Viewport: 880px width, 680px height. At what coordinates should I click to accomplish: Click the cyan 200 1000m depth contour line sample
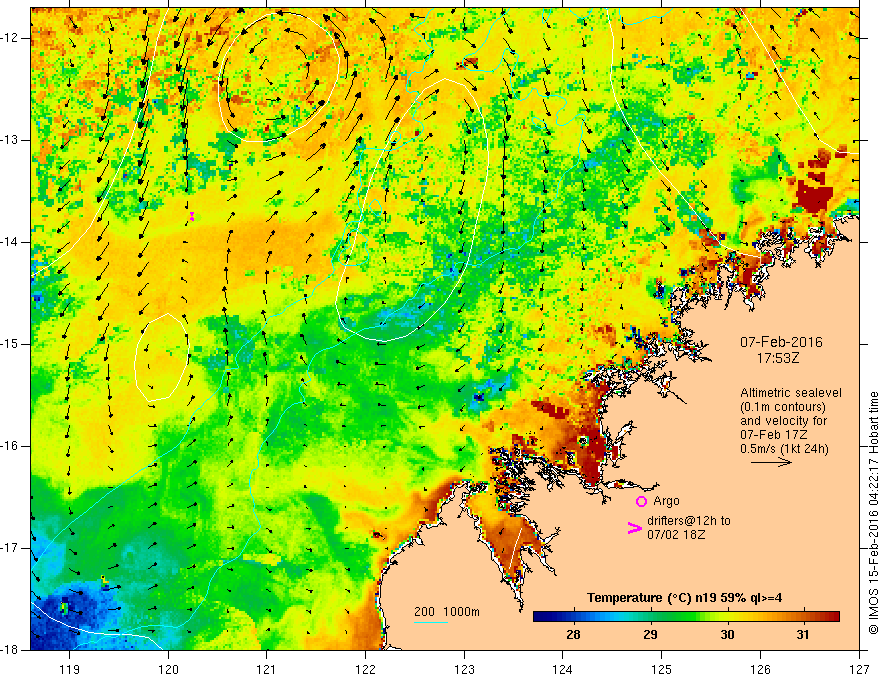click(x=431, y=622)
